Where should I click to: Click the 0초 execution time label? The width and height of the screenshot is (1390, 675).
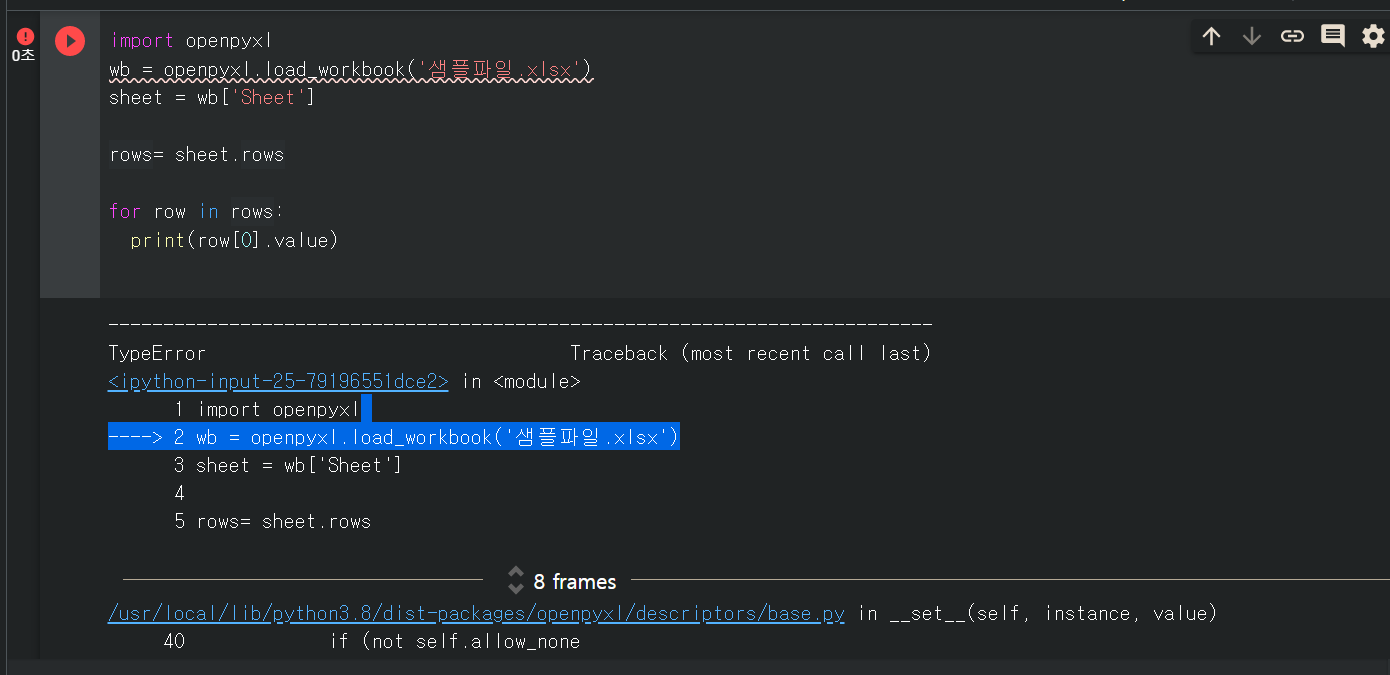pos(24,56)
